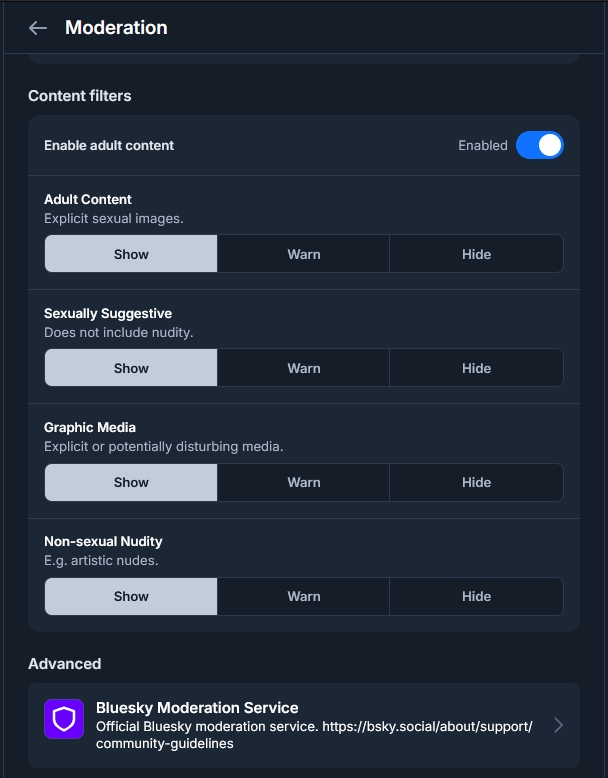Image resolution: width=608 pixels, height=778 pixels.
Task: Toggle the Enable adult content switch
Action: pyautogui.click(x=540, y=145)
